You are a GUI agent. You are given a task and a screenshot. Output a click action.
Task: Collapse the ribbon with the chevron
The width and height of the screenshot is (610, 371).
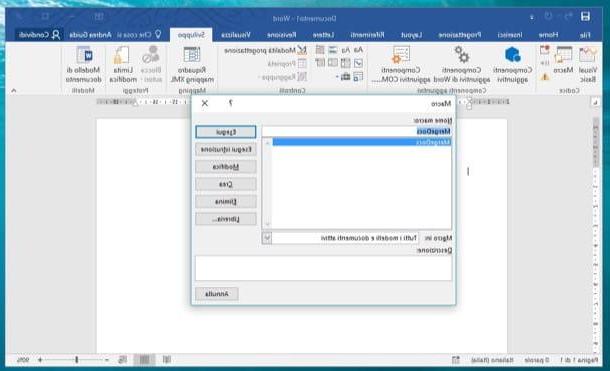(14, 90)
